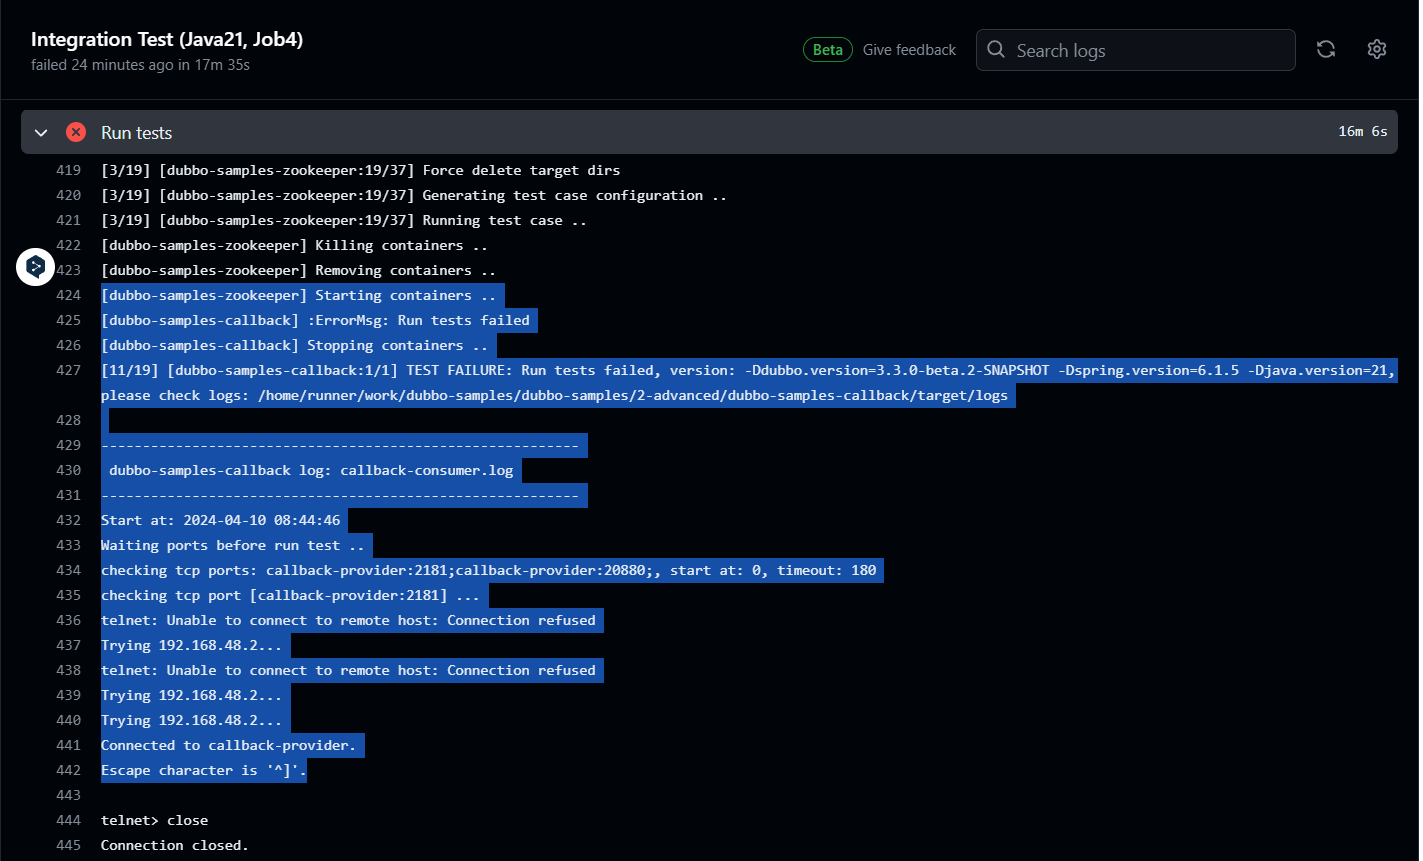Image resolution: width=1423 pixels, height=861 pixels.
Task: Focus the Search logs input field
Action: [x=1150, y=50]
